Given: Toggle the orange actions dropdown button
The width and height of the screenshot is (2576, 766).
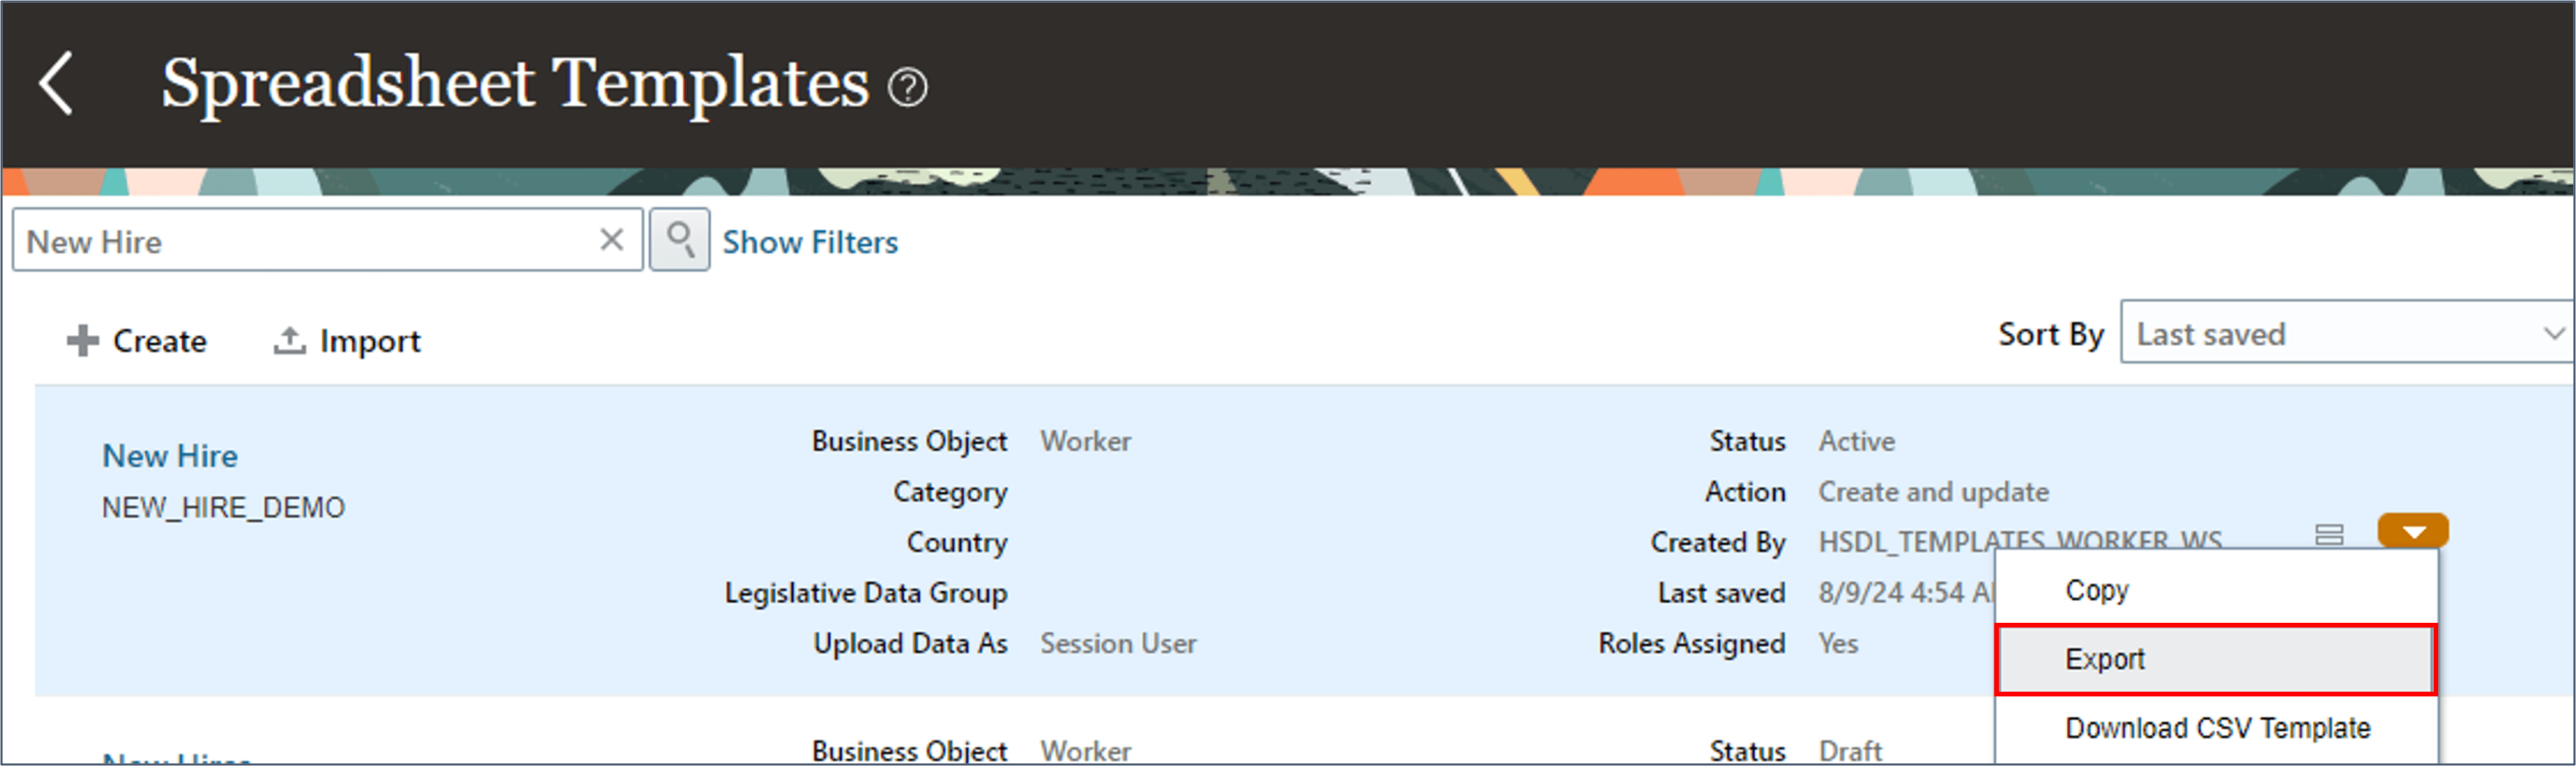Looking at the screenshot, I should [x=2413, y=531].
